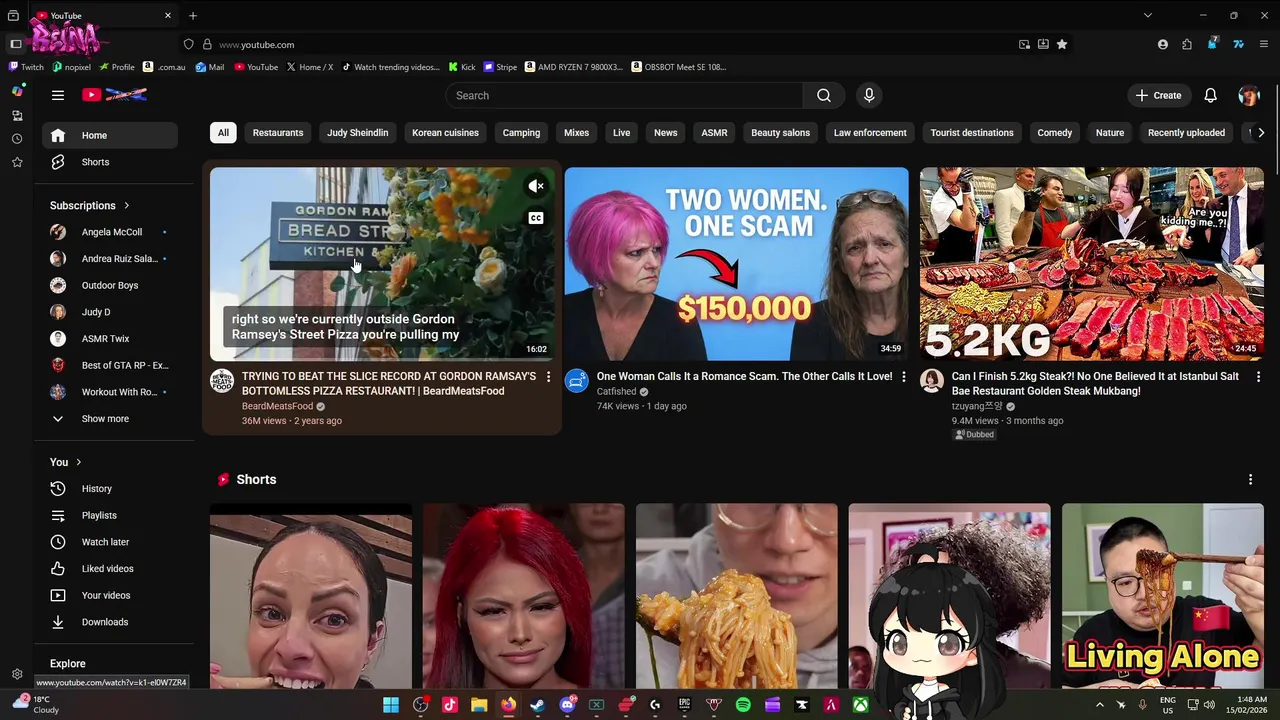Expand the system tray hidden icons chevron
Screen dimensions: 1280x720
(1099, 705)
